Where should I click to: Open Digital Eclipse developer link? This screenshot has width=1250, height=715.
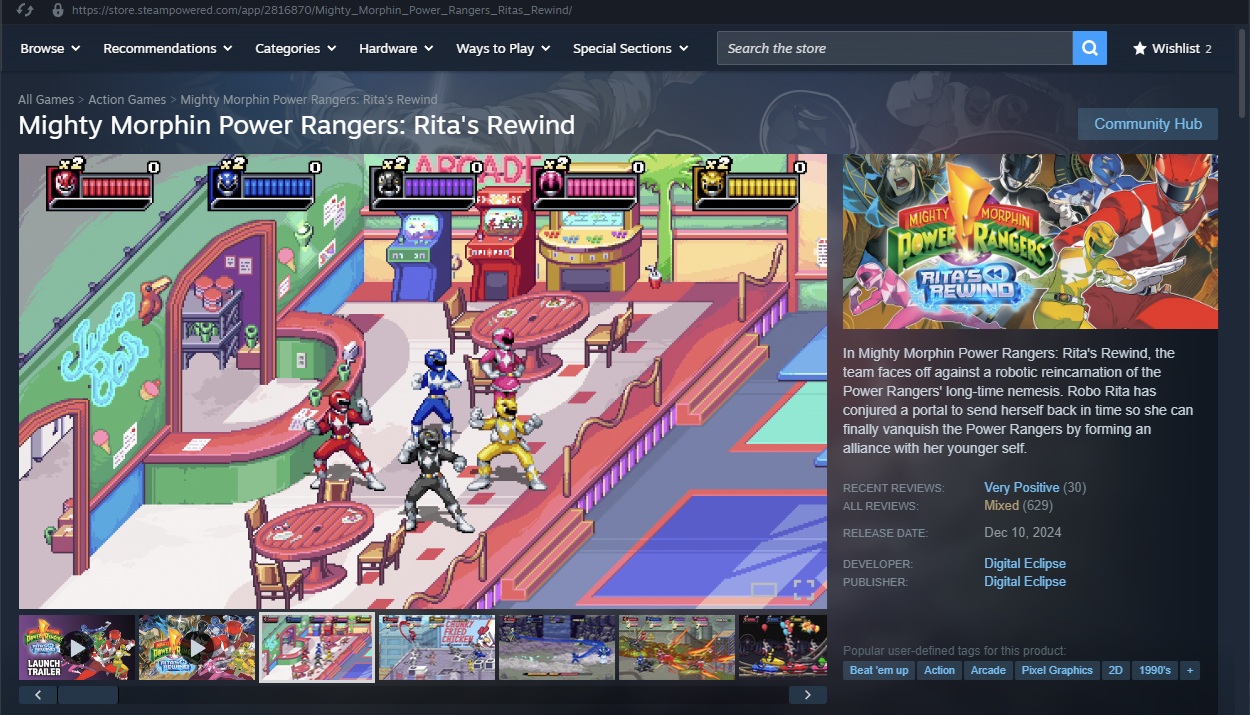(x=1025, y=564)
